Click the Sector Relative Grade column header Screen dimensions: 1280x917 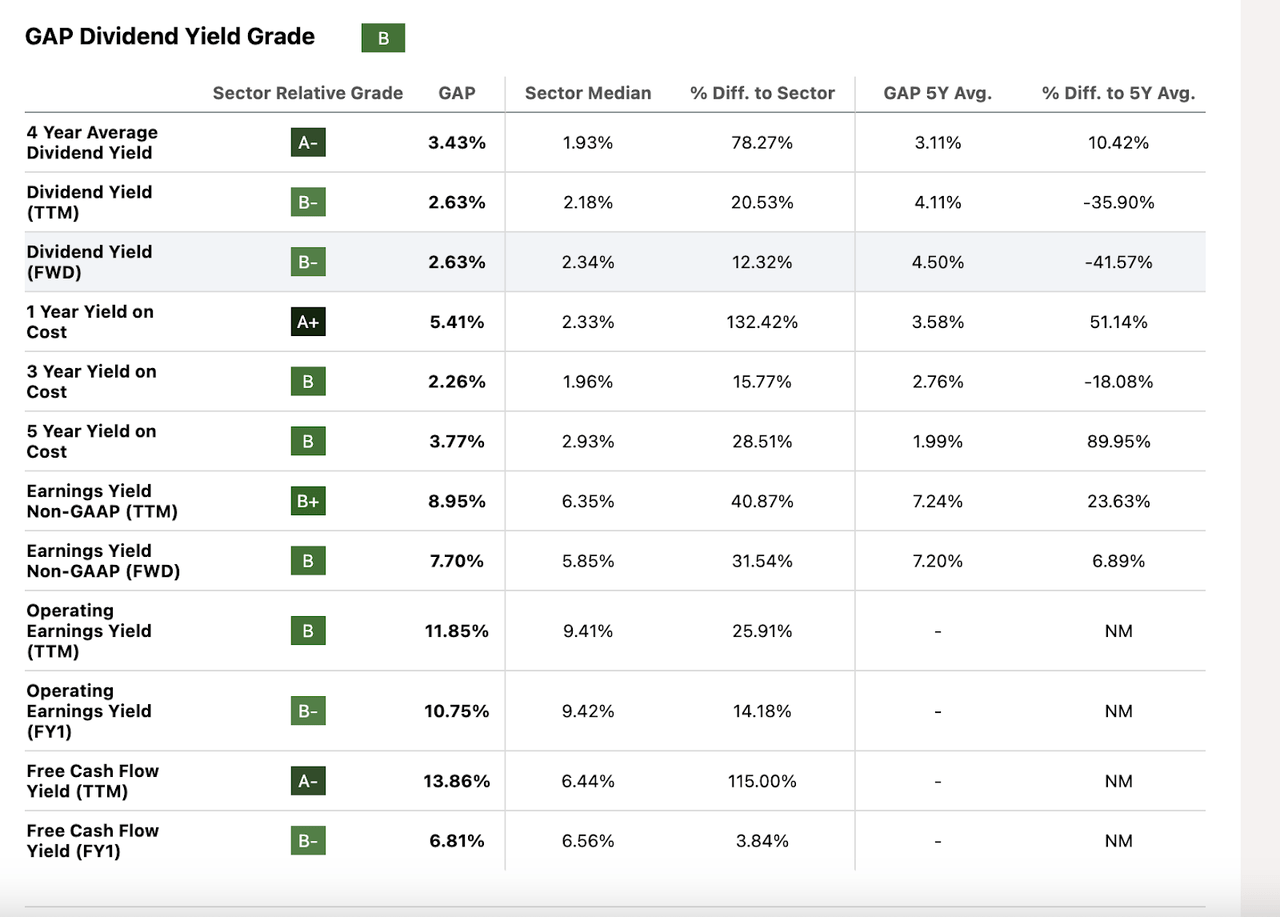[x=308, y=93]
